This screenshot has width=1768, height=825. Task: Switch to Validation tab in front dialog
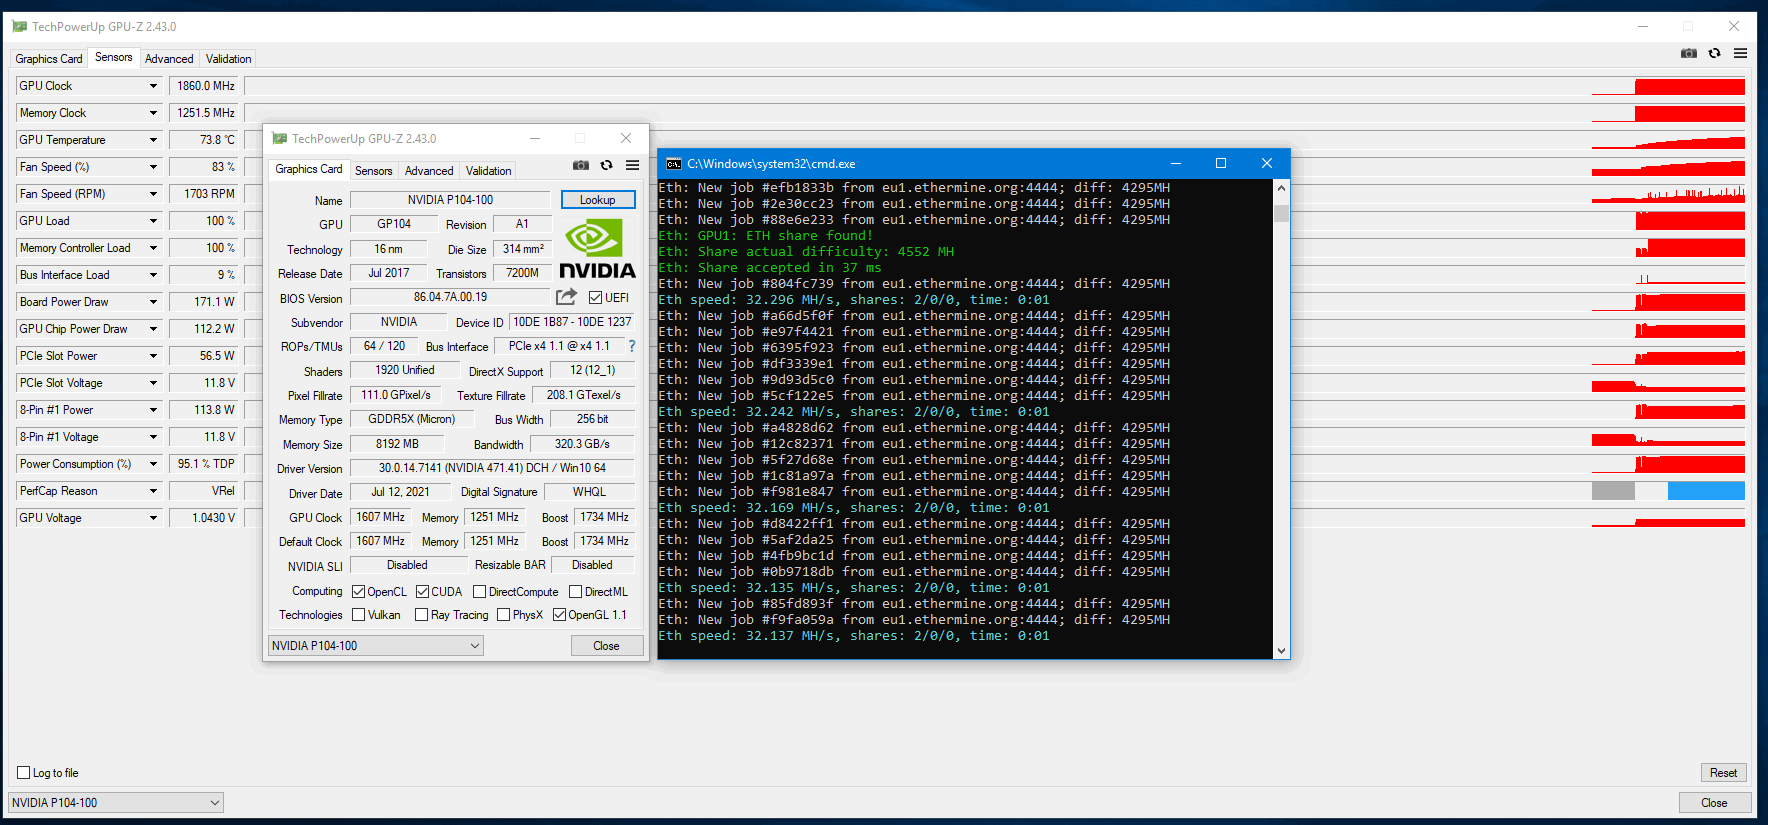[488, 171]
